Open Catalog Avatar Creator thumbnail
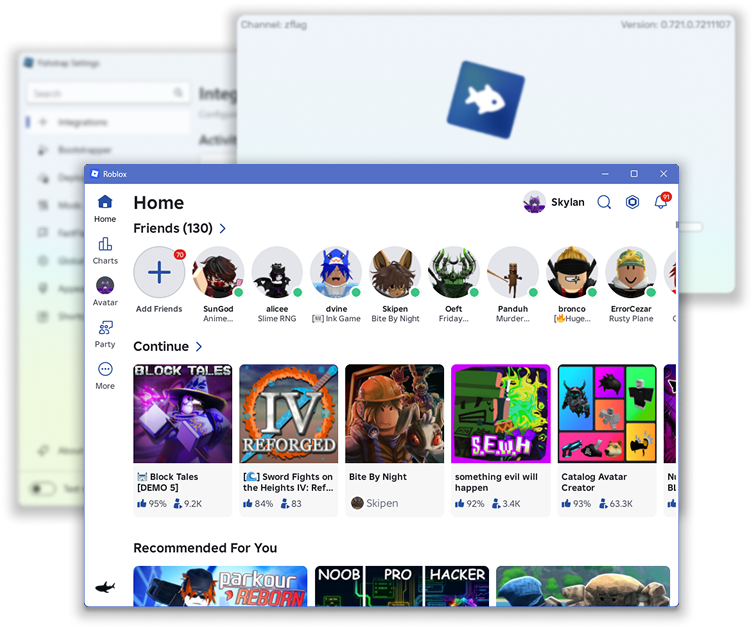This screenshot has height=629, width=754. (x=607, y=414)
